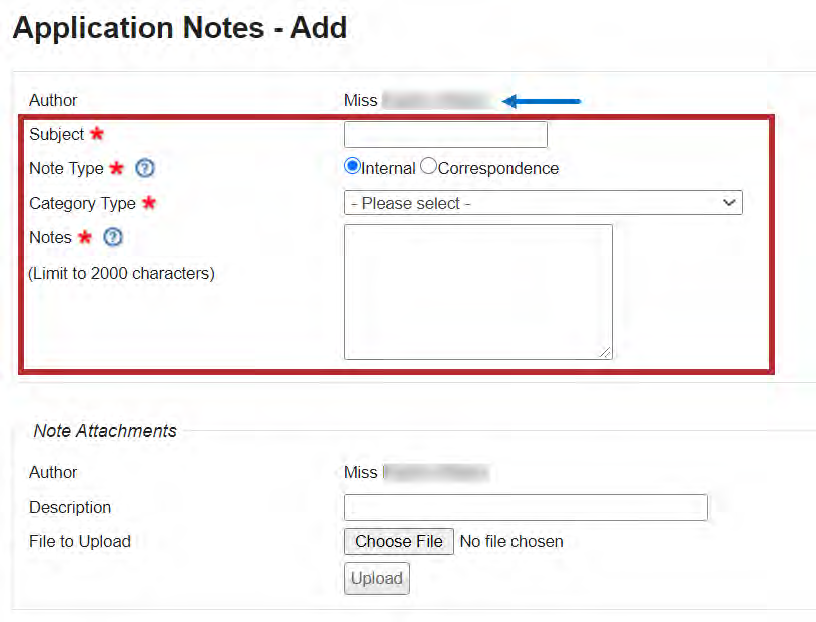The image size is (816, 622).
Task: Focus the Subject text field
Action: coord(446,134)
